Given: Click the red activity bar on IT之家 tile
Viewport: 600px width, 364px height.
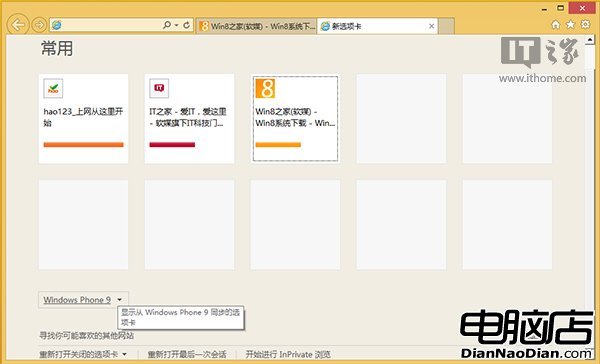Looking at the screenshot, I should [172, 145].
